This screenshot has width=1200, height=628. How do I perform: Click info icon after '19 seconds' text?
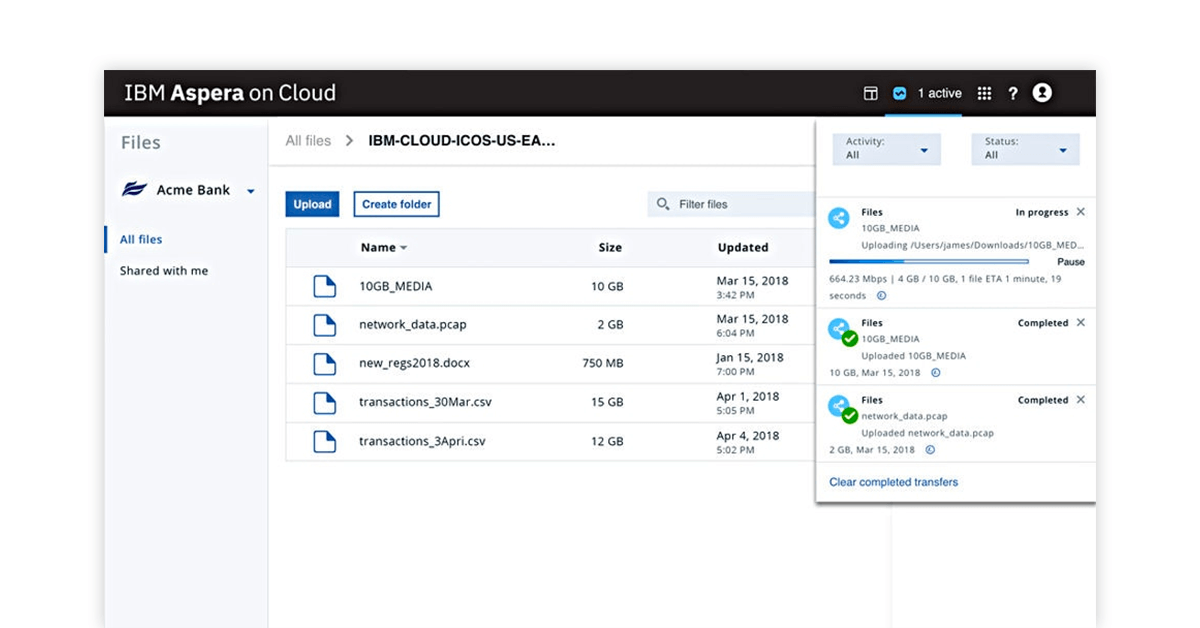pos(881,296)
